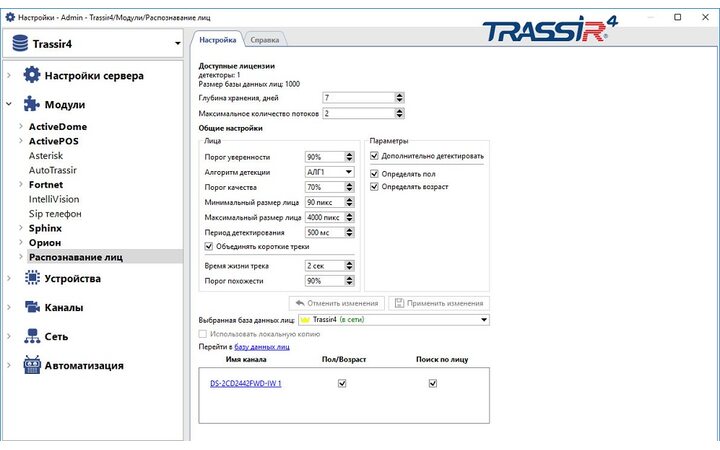Viewport: 720px width, 450px height.
Task: Click Период детектирования stepper arrows
Action: pos(349,233)
